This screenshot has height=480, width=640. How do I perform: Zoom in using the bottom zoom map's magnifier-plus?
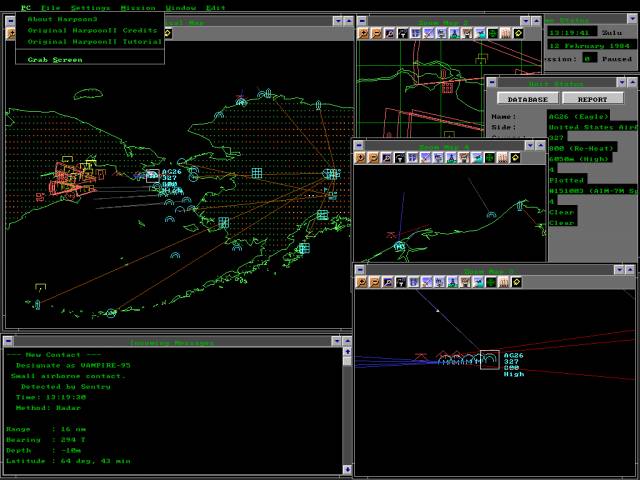[x=362, y=282]
